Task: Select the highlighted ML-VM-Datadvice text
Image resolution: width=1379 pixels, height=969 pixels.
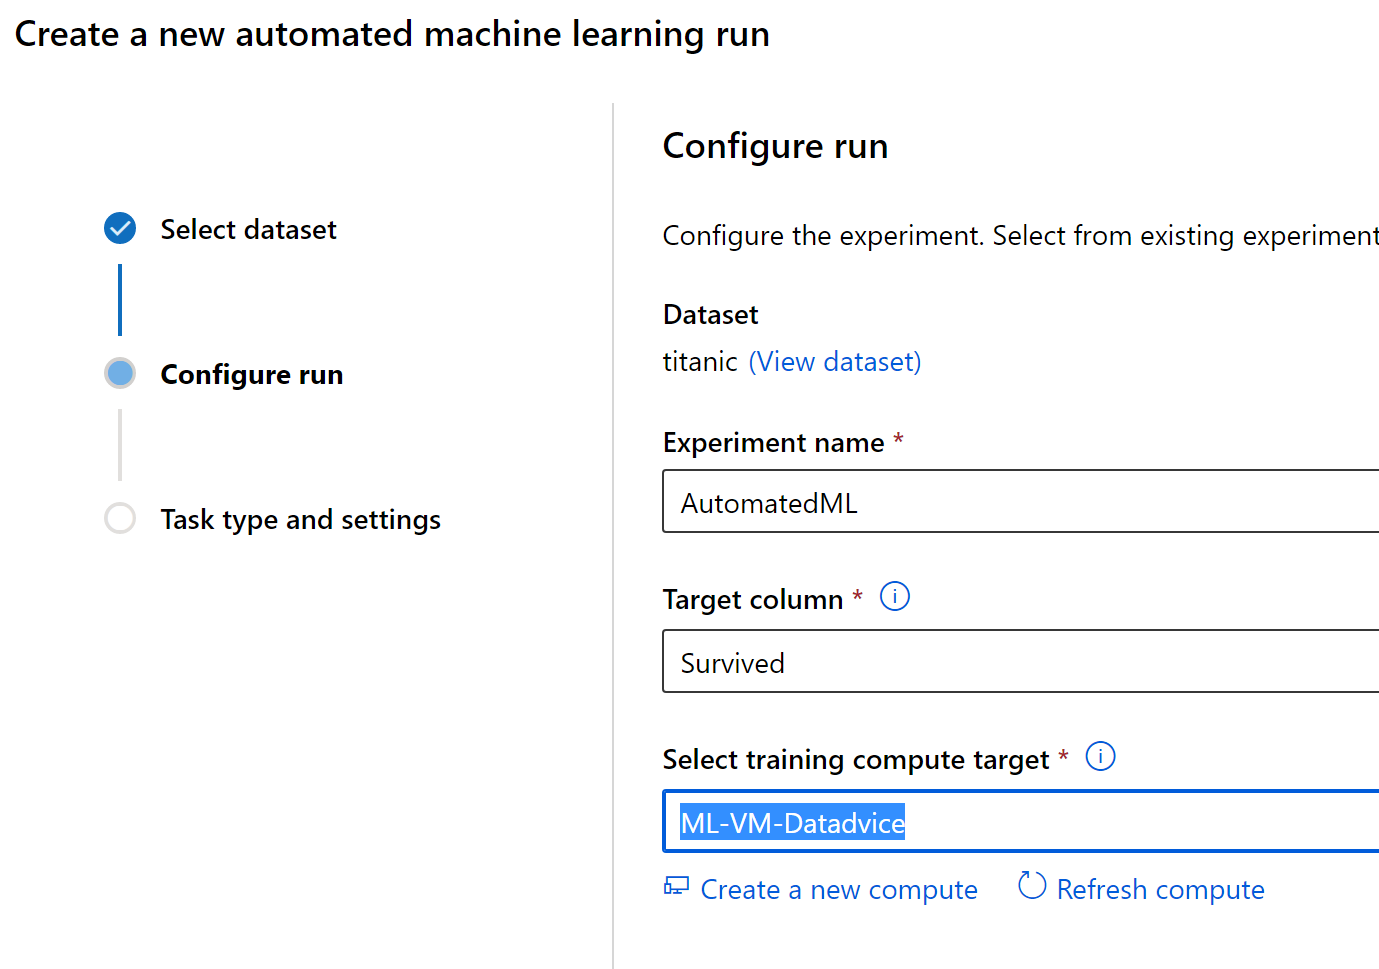Action: [x=791, y=821]
